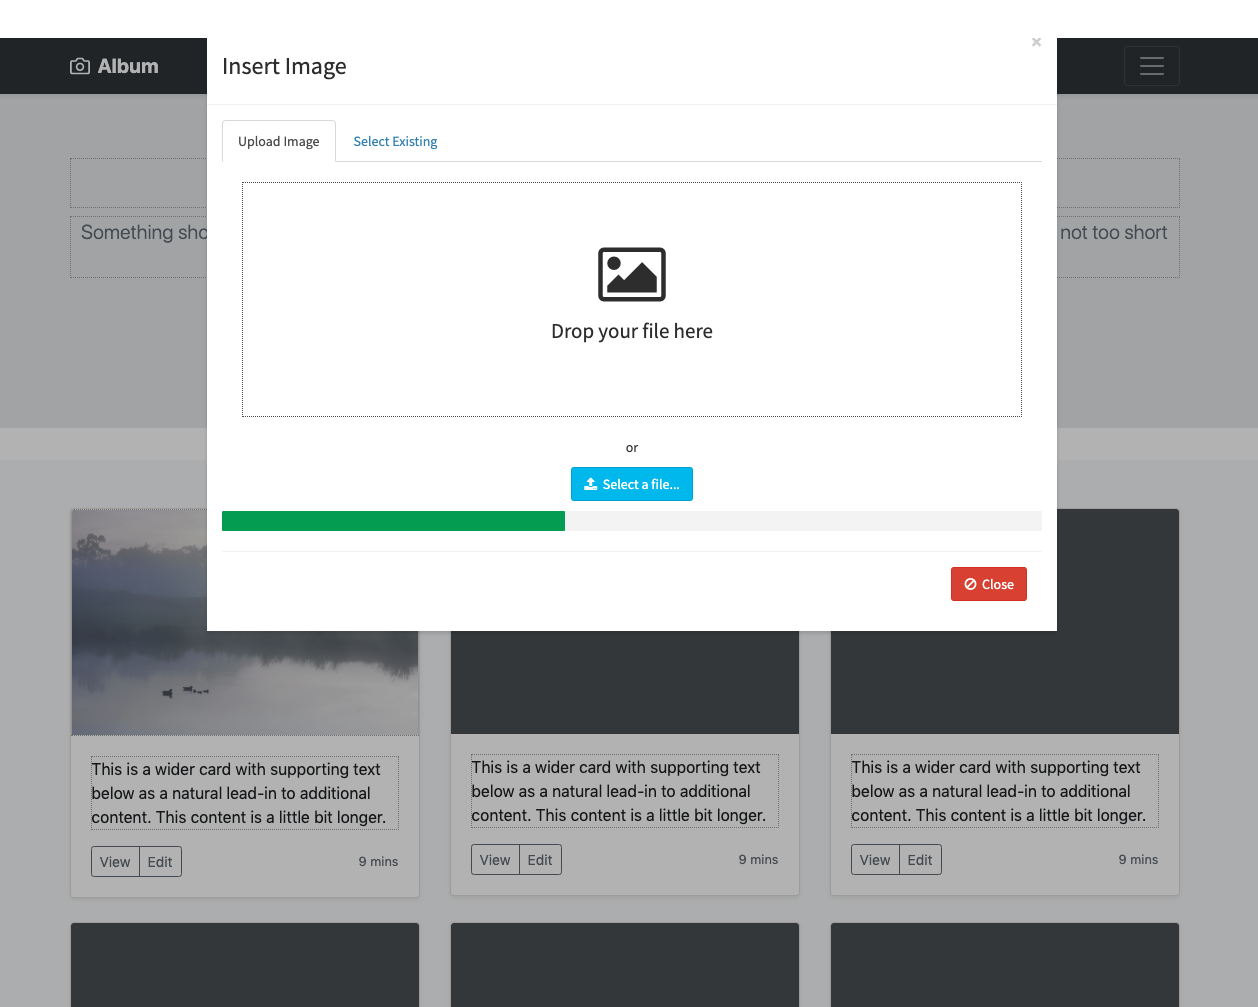
Task: Switch to the Select Existing tab
Action: (395, 141)
